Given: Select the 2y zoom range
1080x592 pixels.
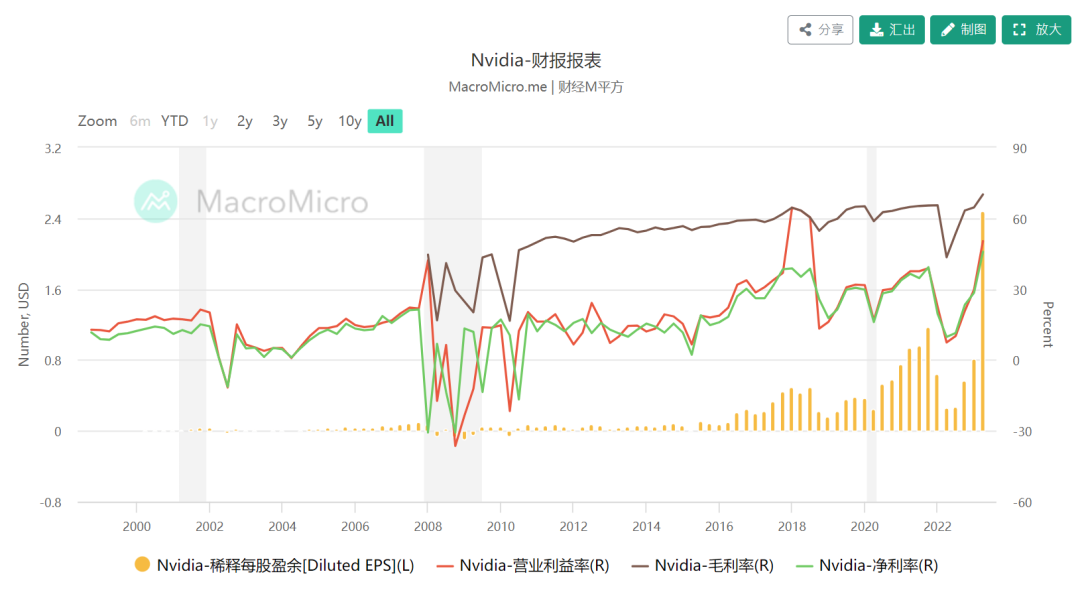Looking at the screenshot, I should click(x=245, y=121).
